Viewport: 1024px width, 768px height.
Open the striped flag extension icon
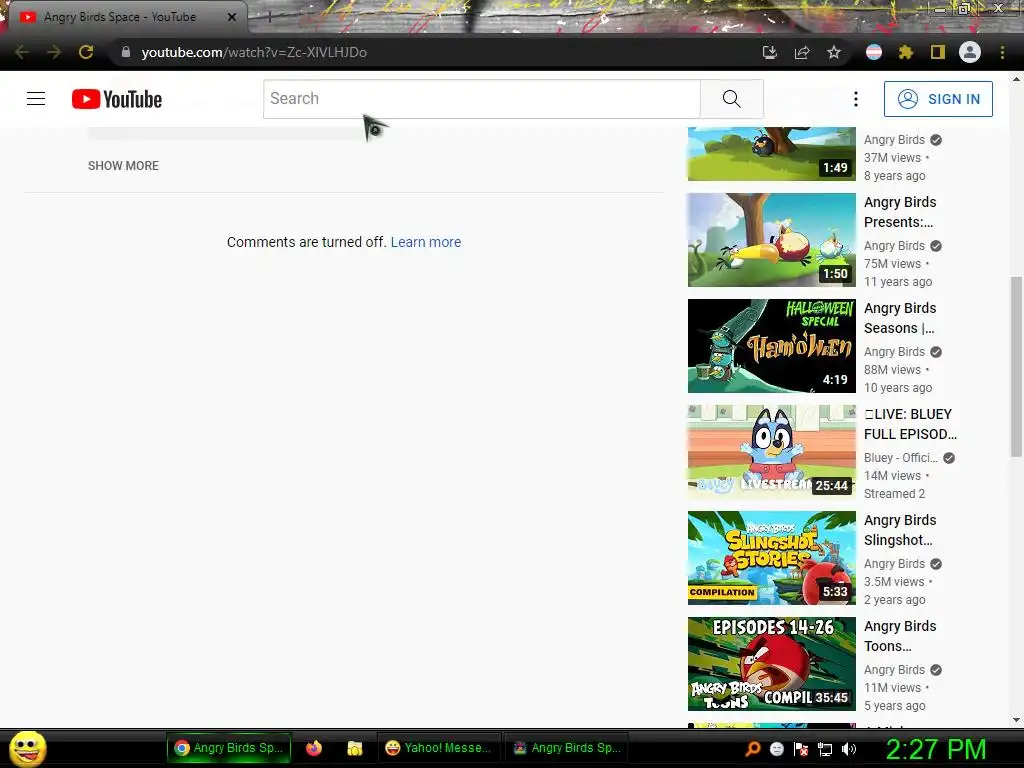(874, 52)
